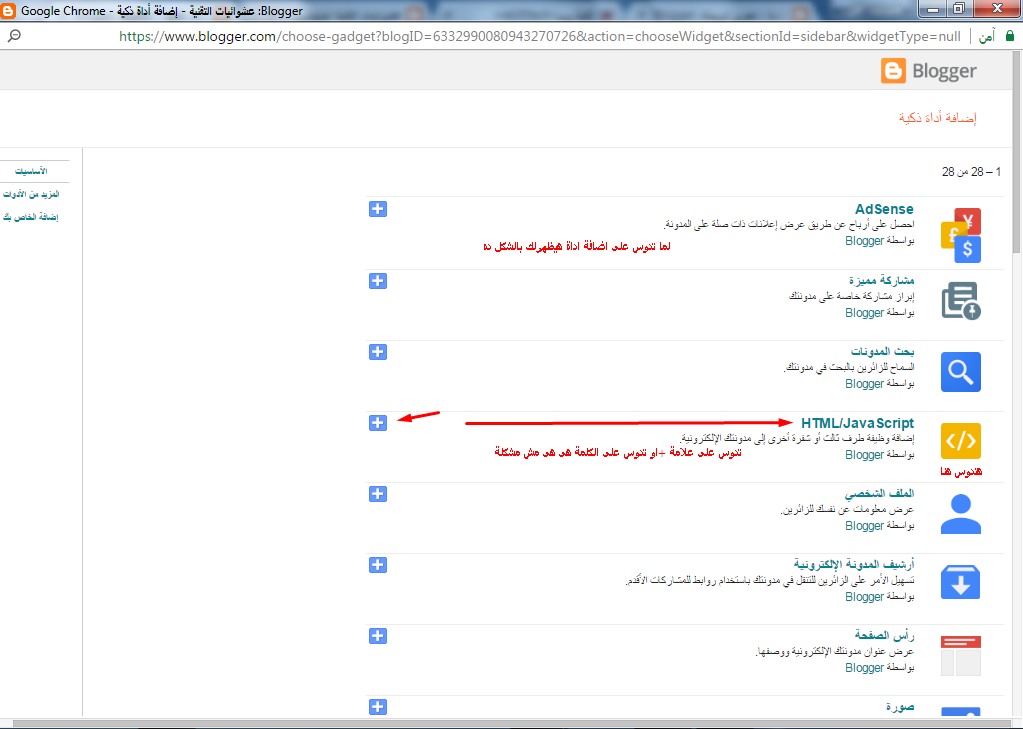
Task: Open the رأس الصفحة title link
Action: (885, 635)
